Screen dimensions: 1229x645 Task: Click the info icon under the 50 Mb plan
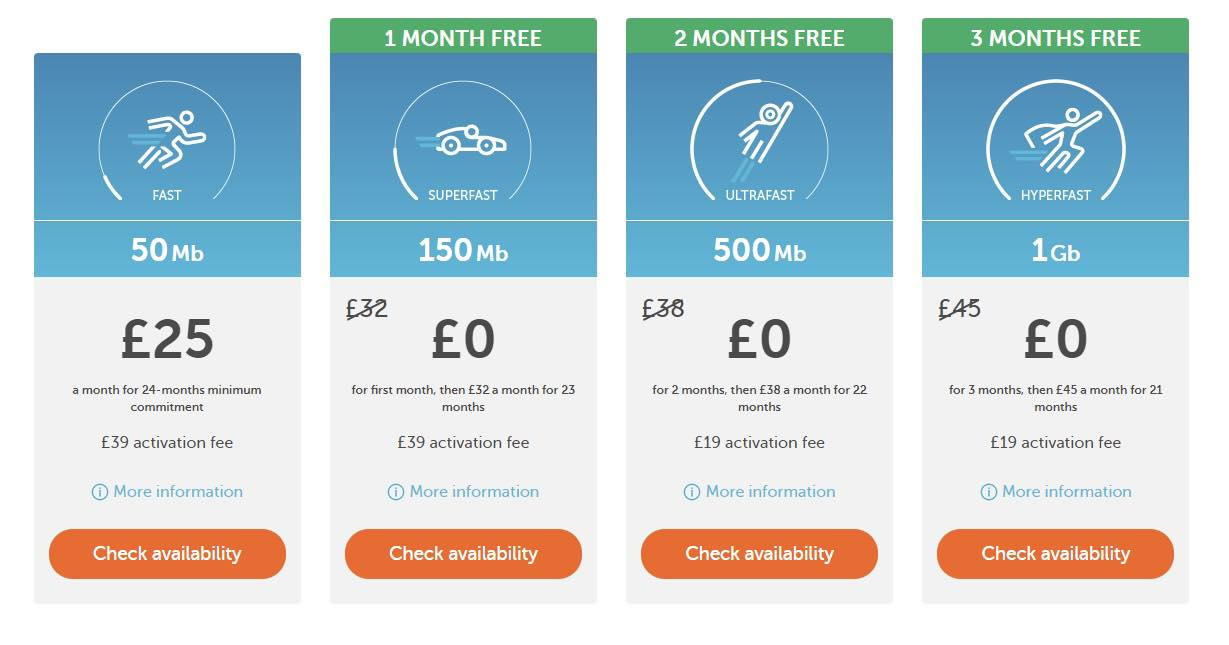(100, 492)
